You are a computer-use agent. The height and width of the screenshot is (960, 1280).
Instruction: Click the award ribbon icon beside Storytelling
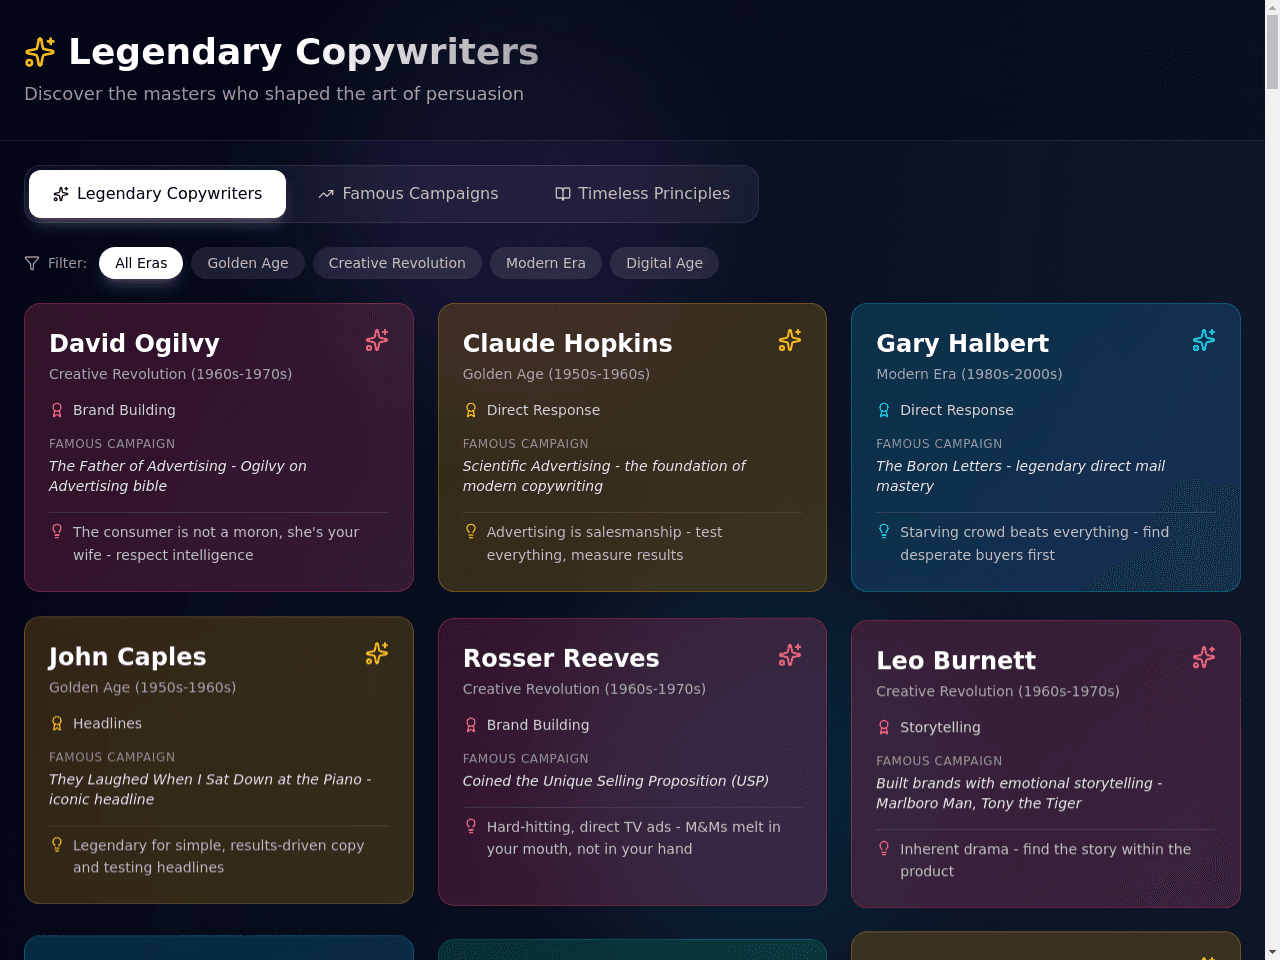pyautogui.click(x=884, y=727)
